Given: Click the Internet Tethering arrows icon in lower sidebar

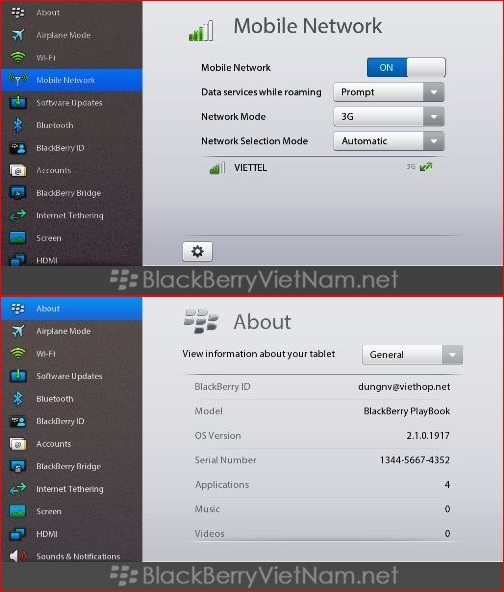Looking at the screenshot, I should point(18,489).
